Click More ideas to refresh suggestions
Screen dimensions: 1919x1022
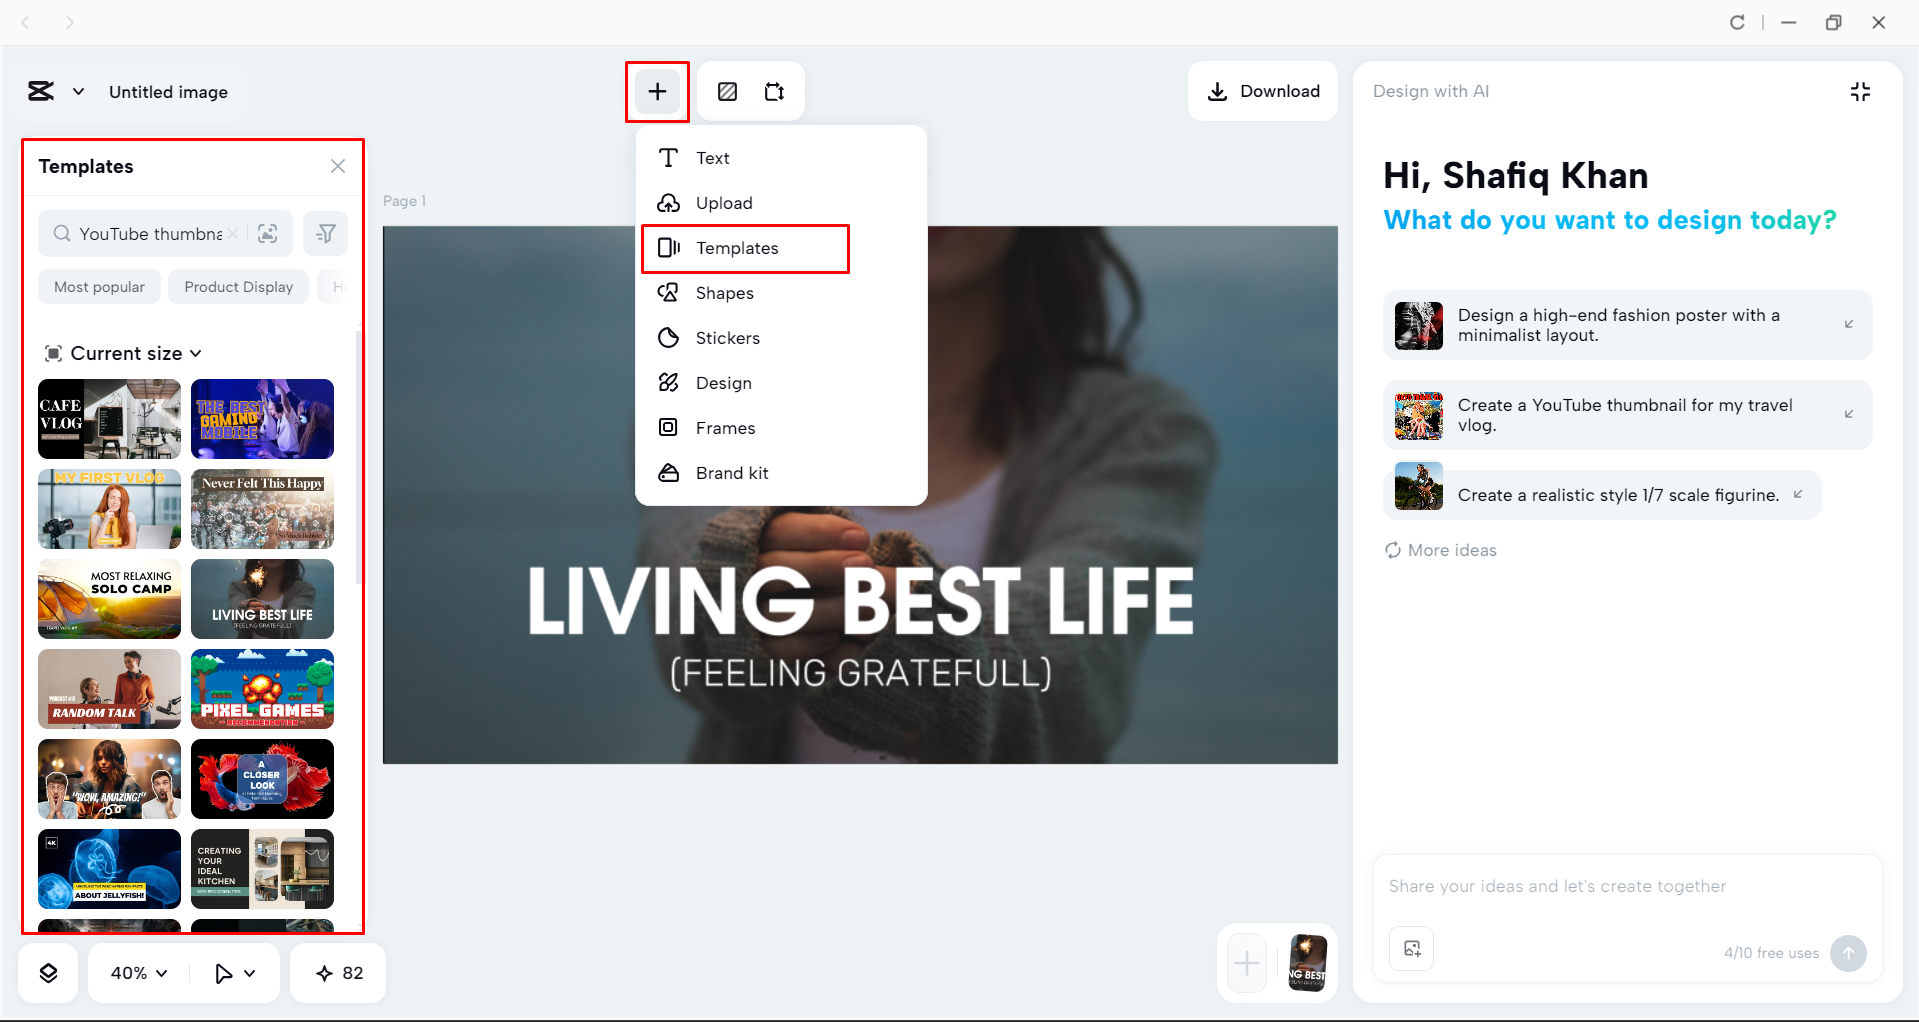point(1439,550)
